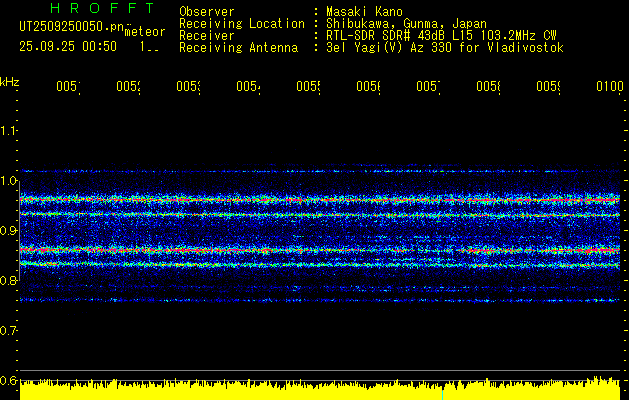Screen dimensions: 629x400
Task: Click the yellow signal level graph at bottom
Action: (x=320, y=389)
